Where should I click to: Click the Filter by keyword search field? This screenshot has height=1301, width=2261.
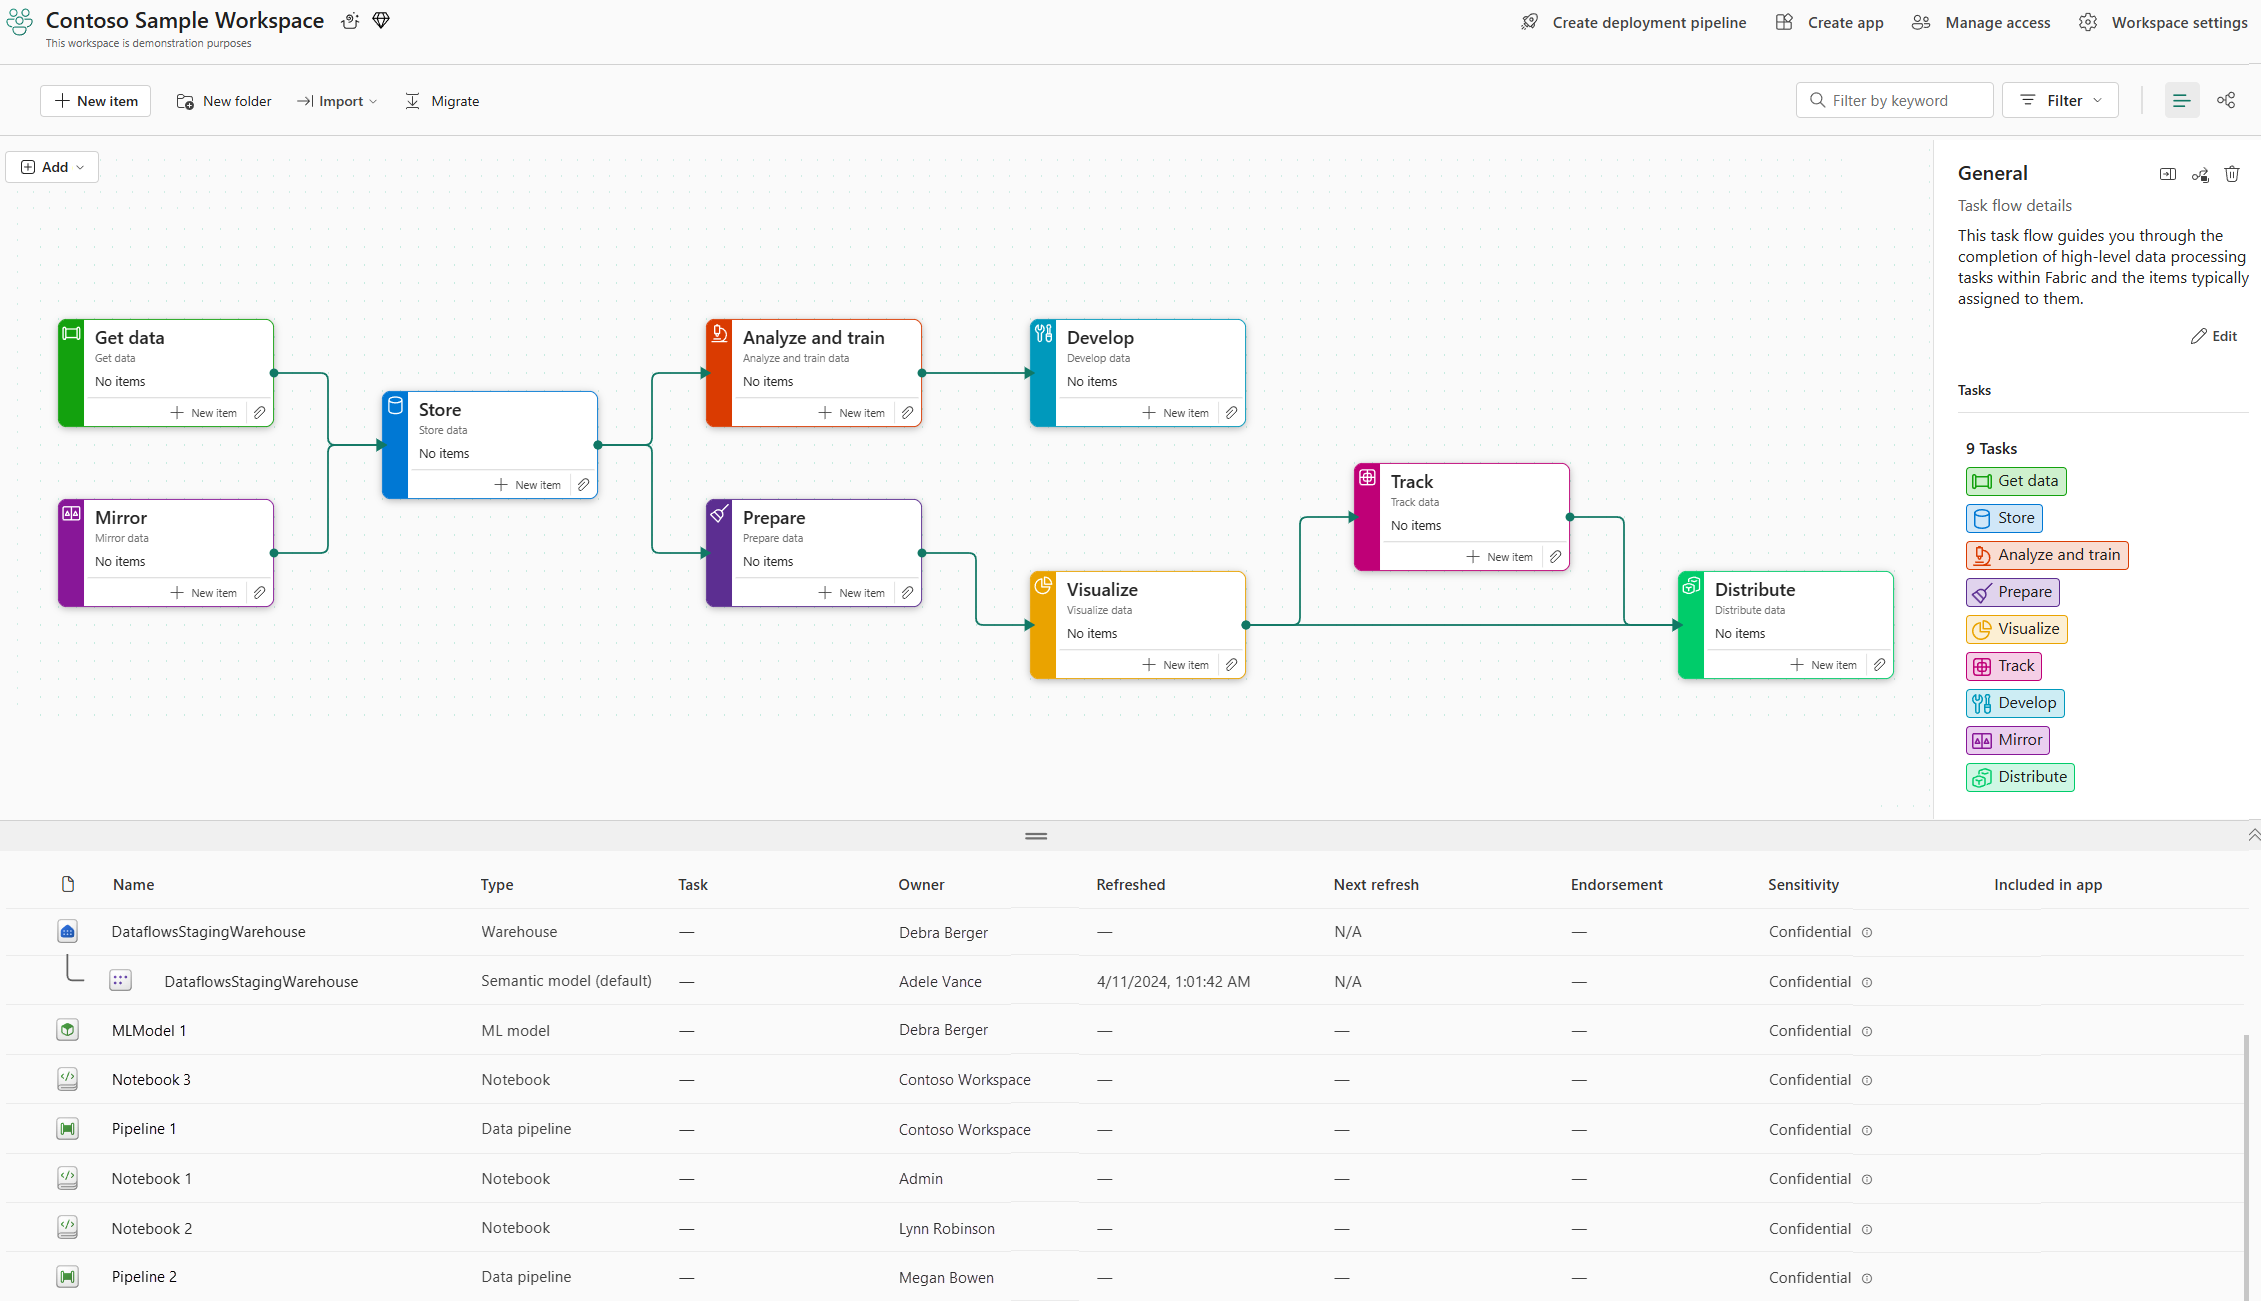pos(1894,100)
